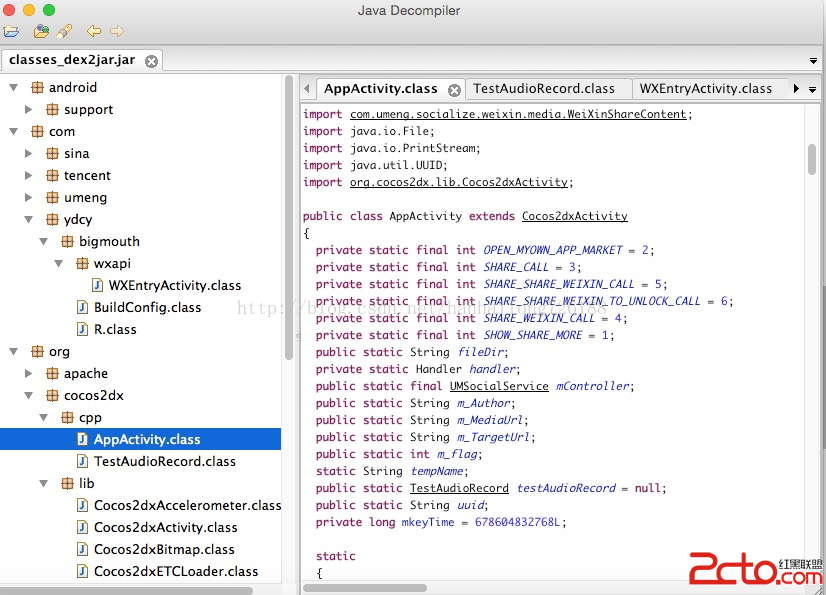Select BuildConfig.class in the tree
This screenshot has height=595, width=826.
147,308
